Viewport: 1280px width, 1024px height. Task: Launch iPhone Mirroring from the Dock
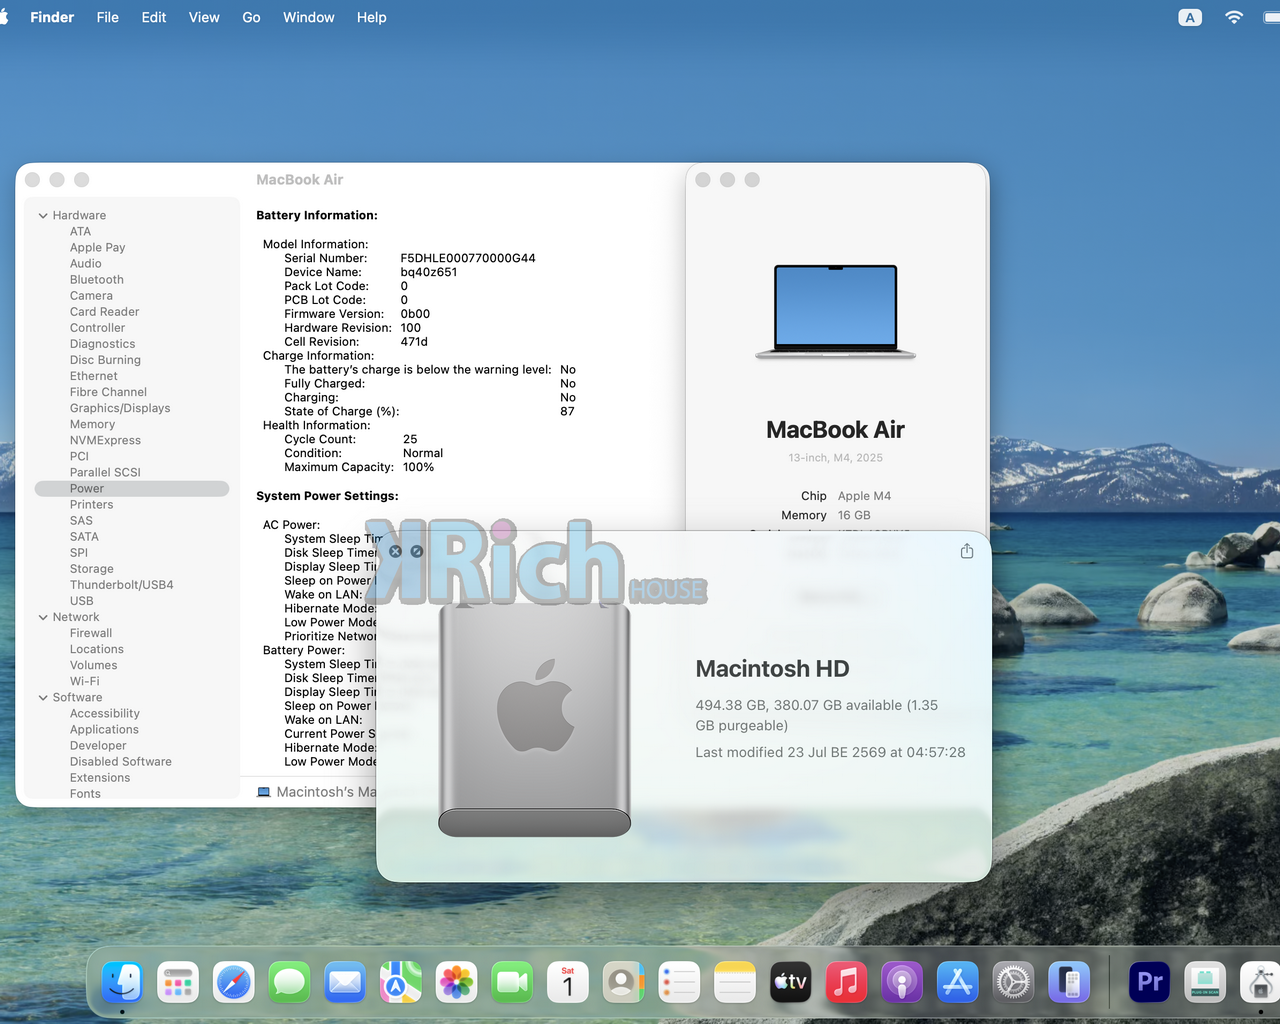coord(1069,983)
